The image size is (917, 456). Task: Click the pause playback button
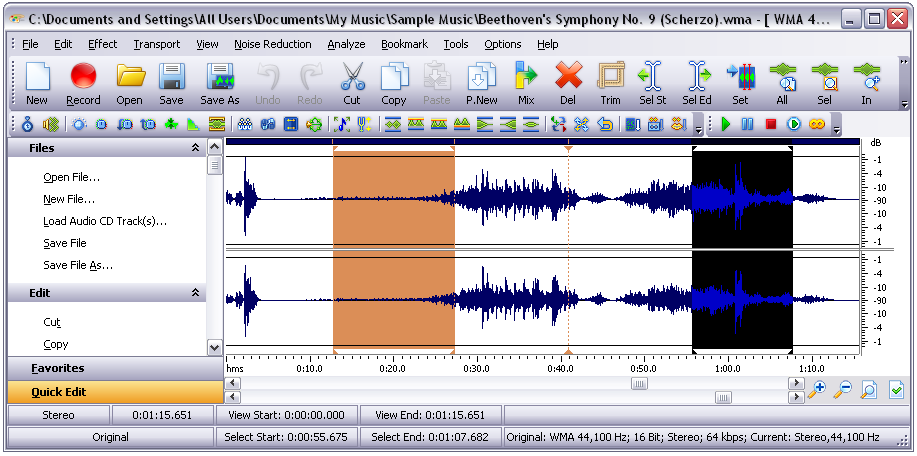pyautogui.click(x=747, y=124)
